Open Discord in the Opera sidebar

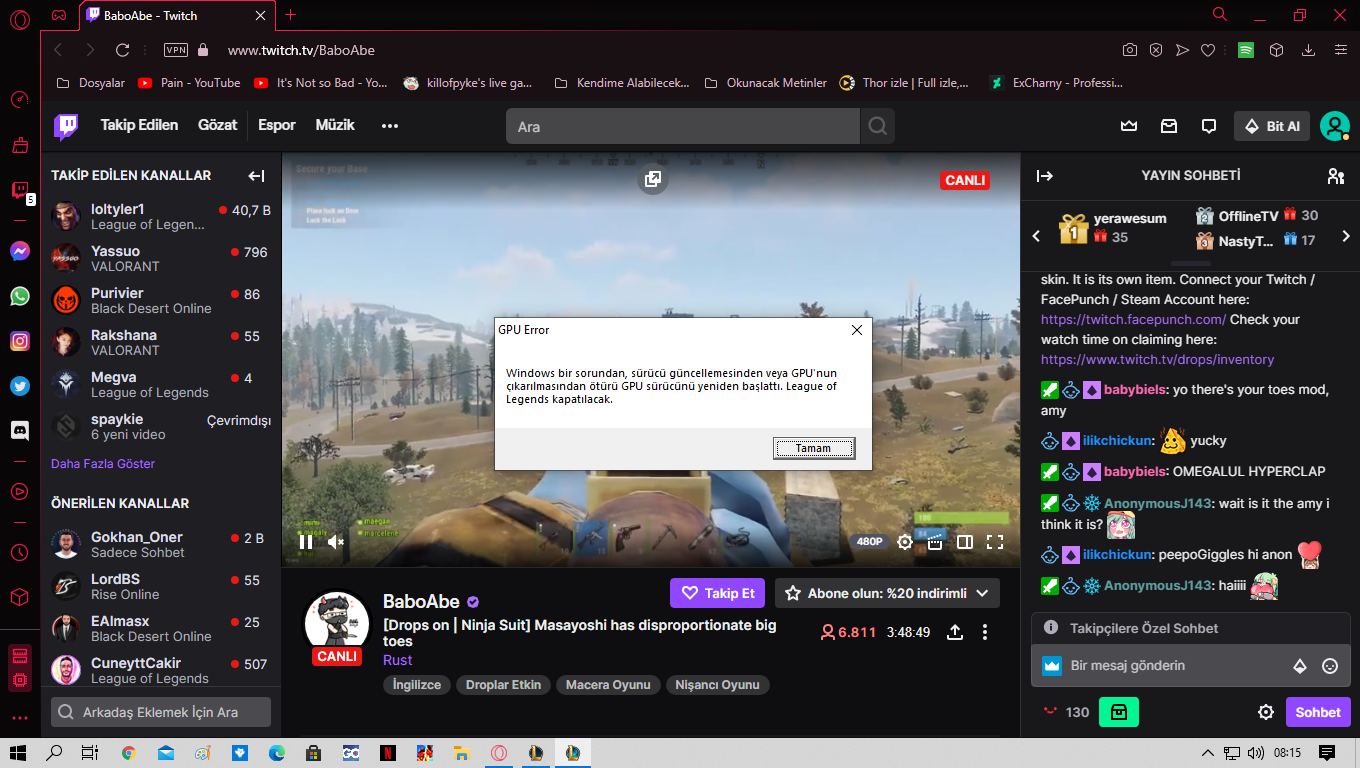pyautogui.click(x=20, y=431)
